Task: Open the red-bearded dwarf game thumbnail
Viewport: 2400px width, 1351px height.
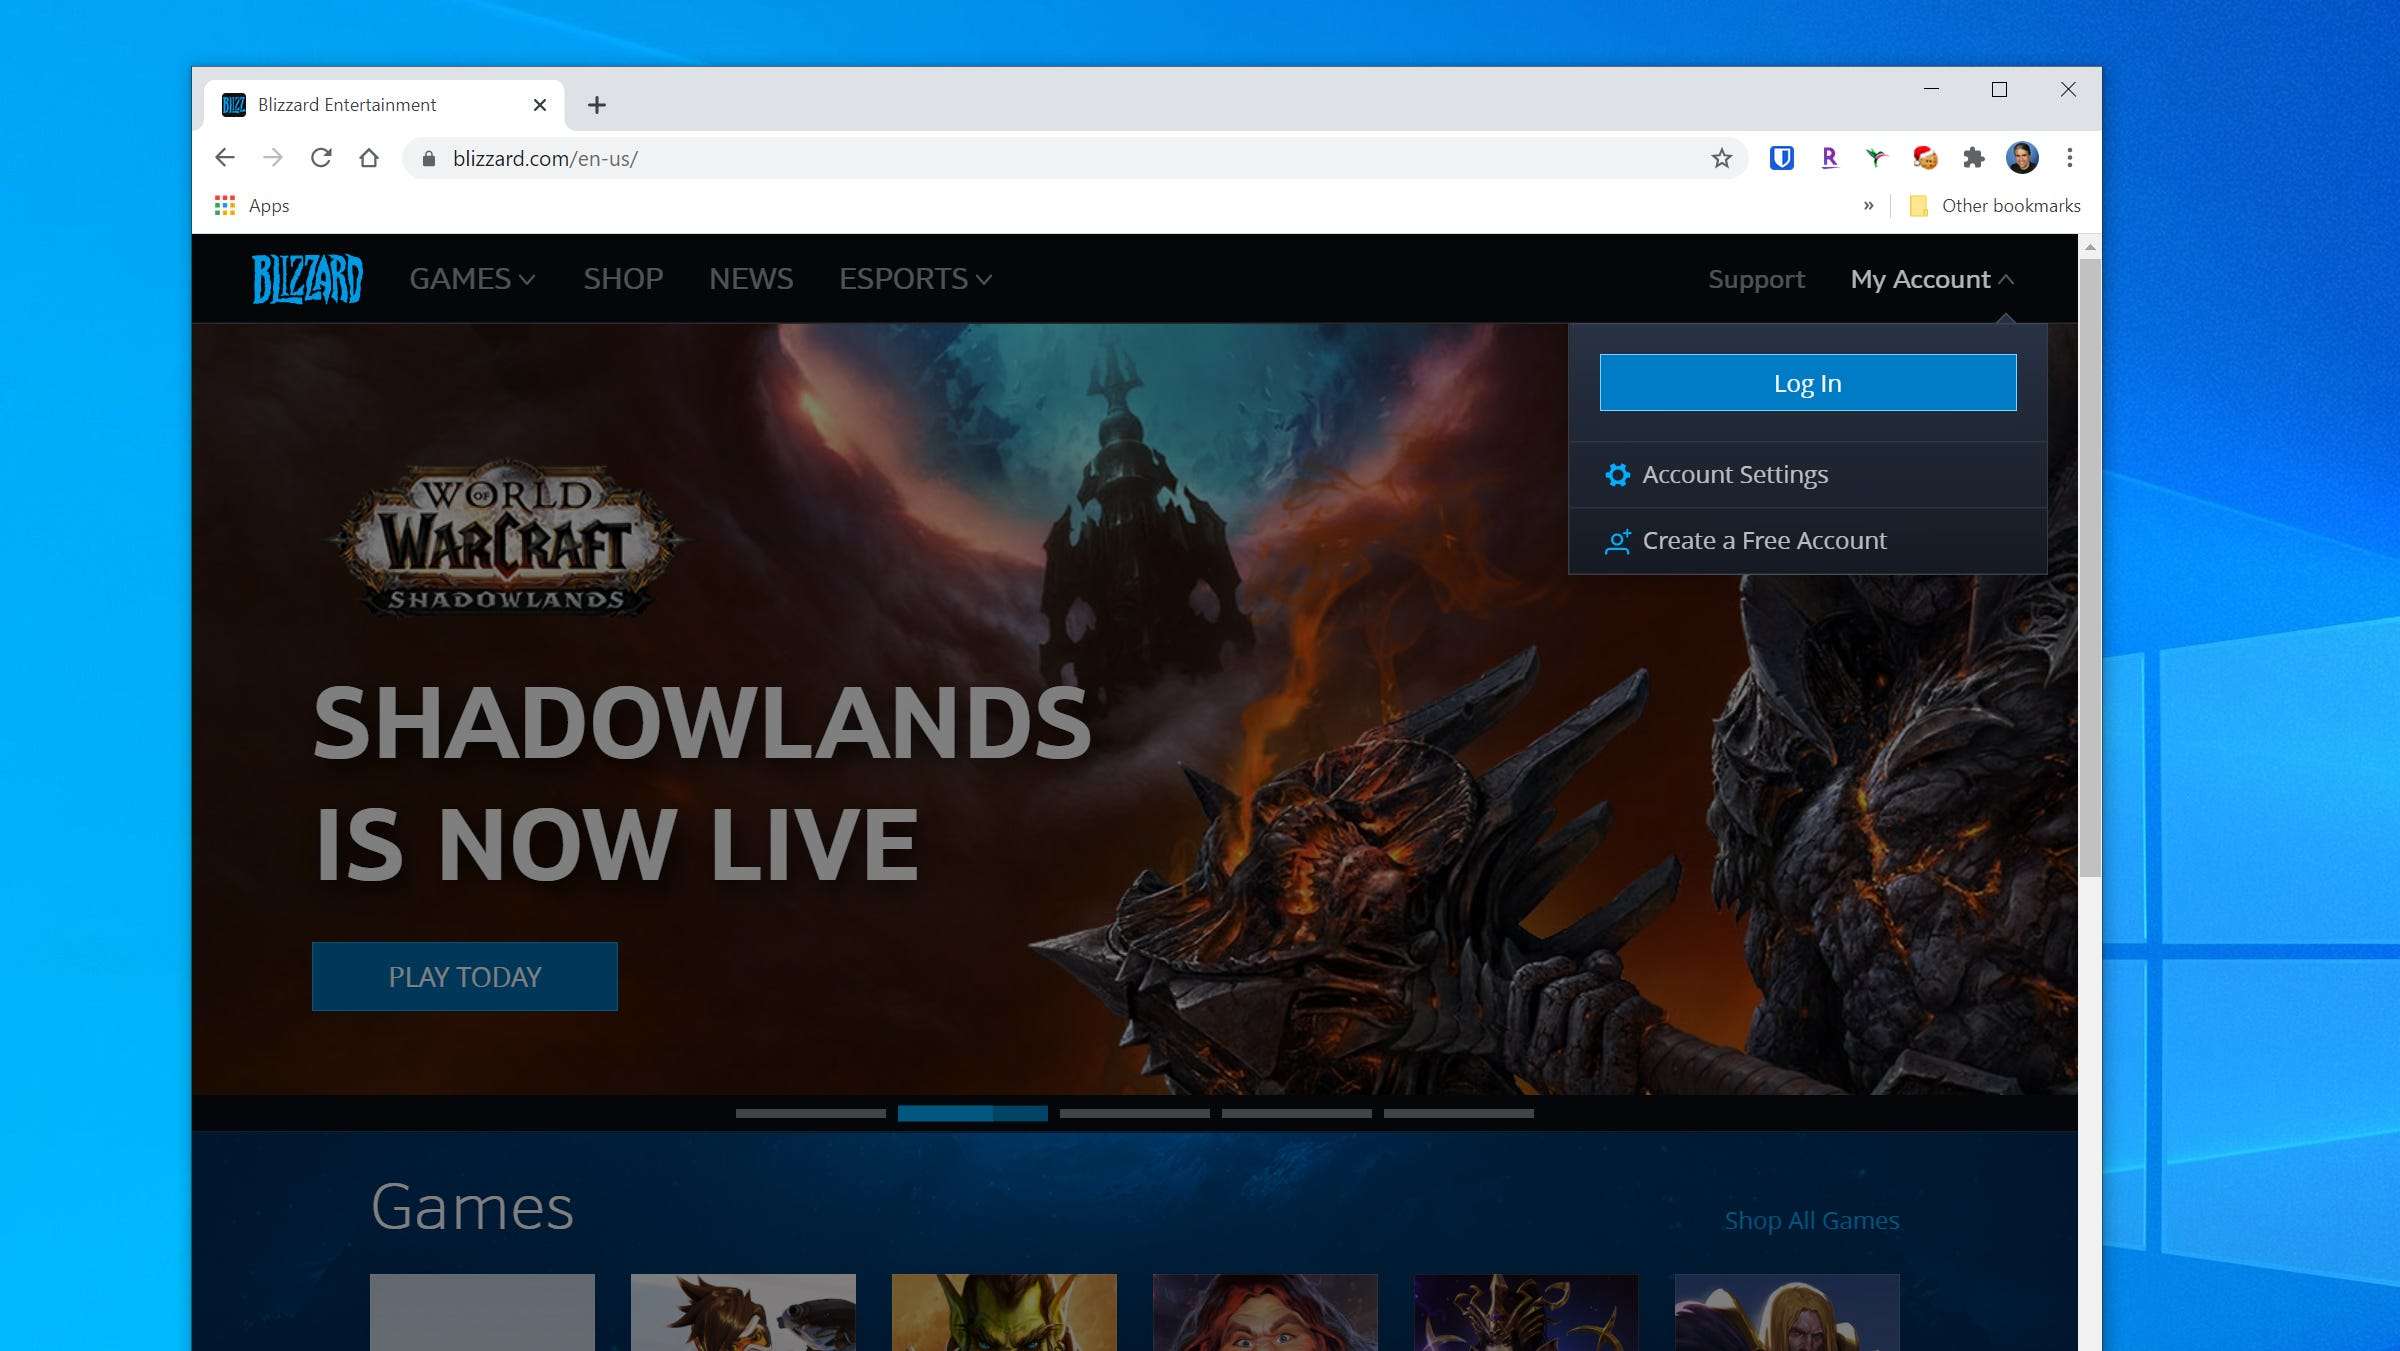Action: click(1265, 1312)
